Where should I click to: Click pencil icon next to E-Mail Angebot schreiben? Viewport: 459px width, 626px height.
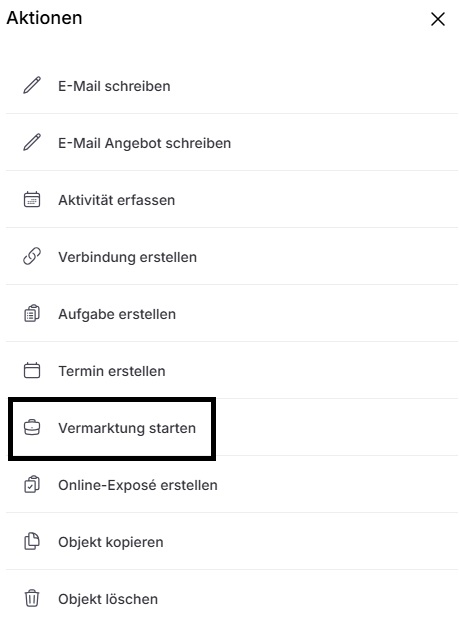[32, 142]
